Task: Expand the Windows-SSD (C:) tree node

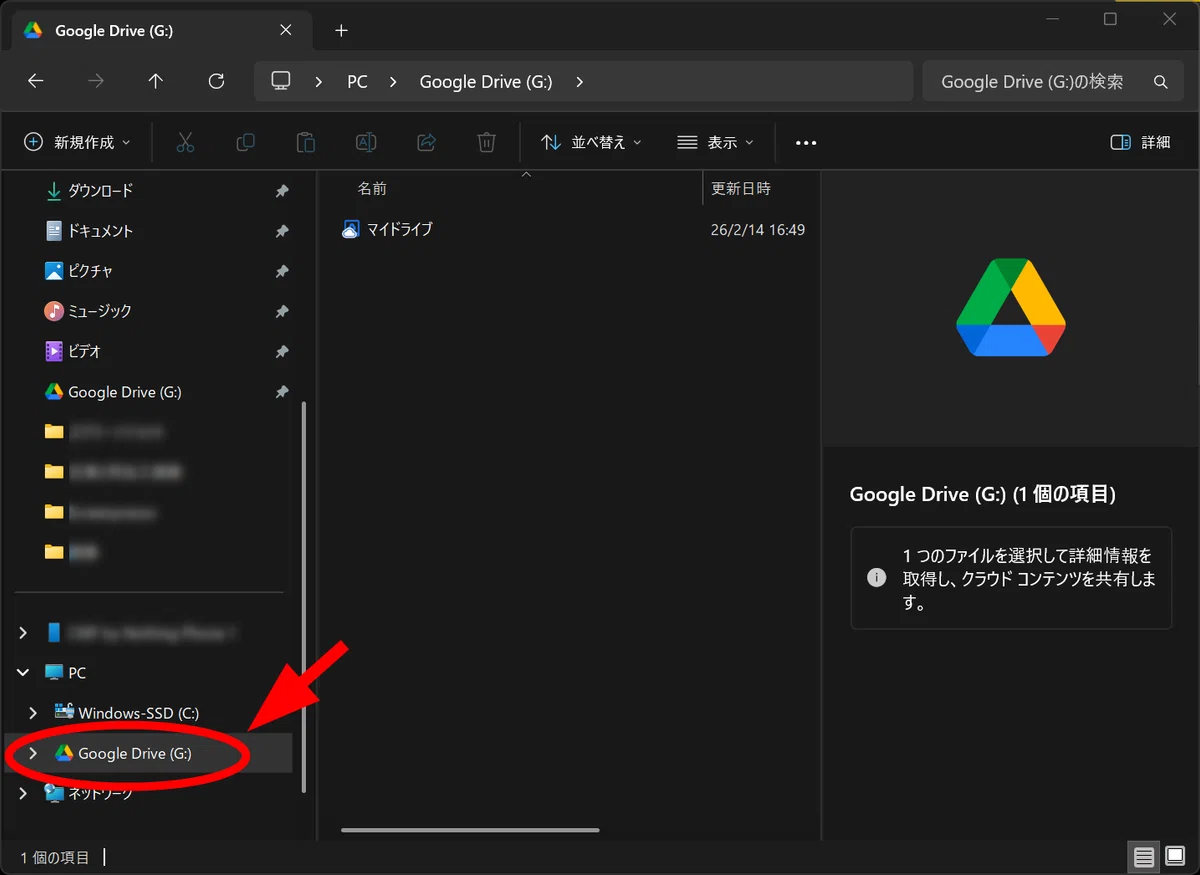Action: 33,713
